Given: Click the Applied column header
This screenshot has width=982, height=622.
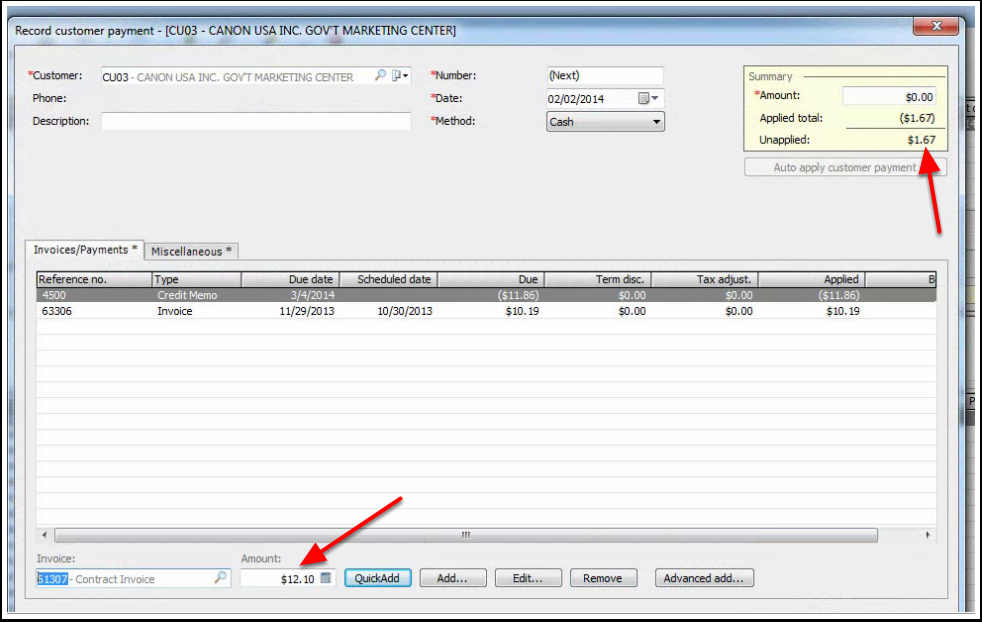Looking at the screenshot, I should coord(812,279).
